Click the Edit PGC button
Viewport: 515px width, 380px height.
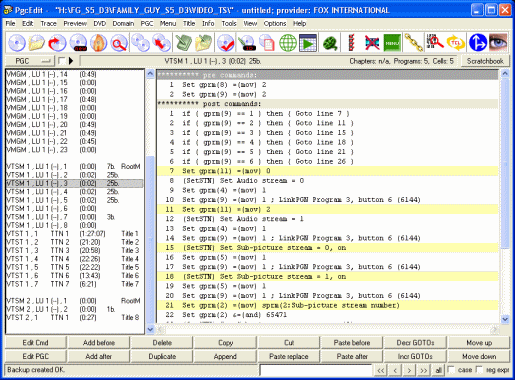point(35,356)
